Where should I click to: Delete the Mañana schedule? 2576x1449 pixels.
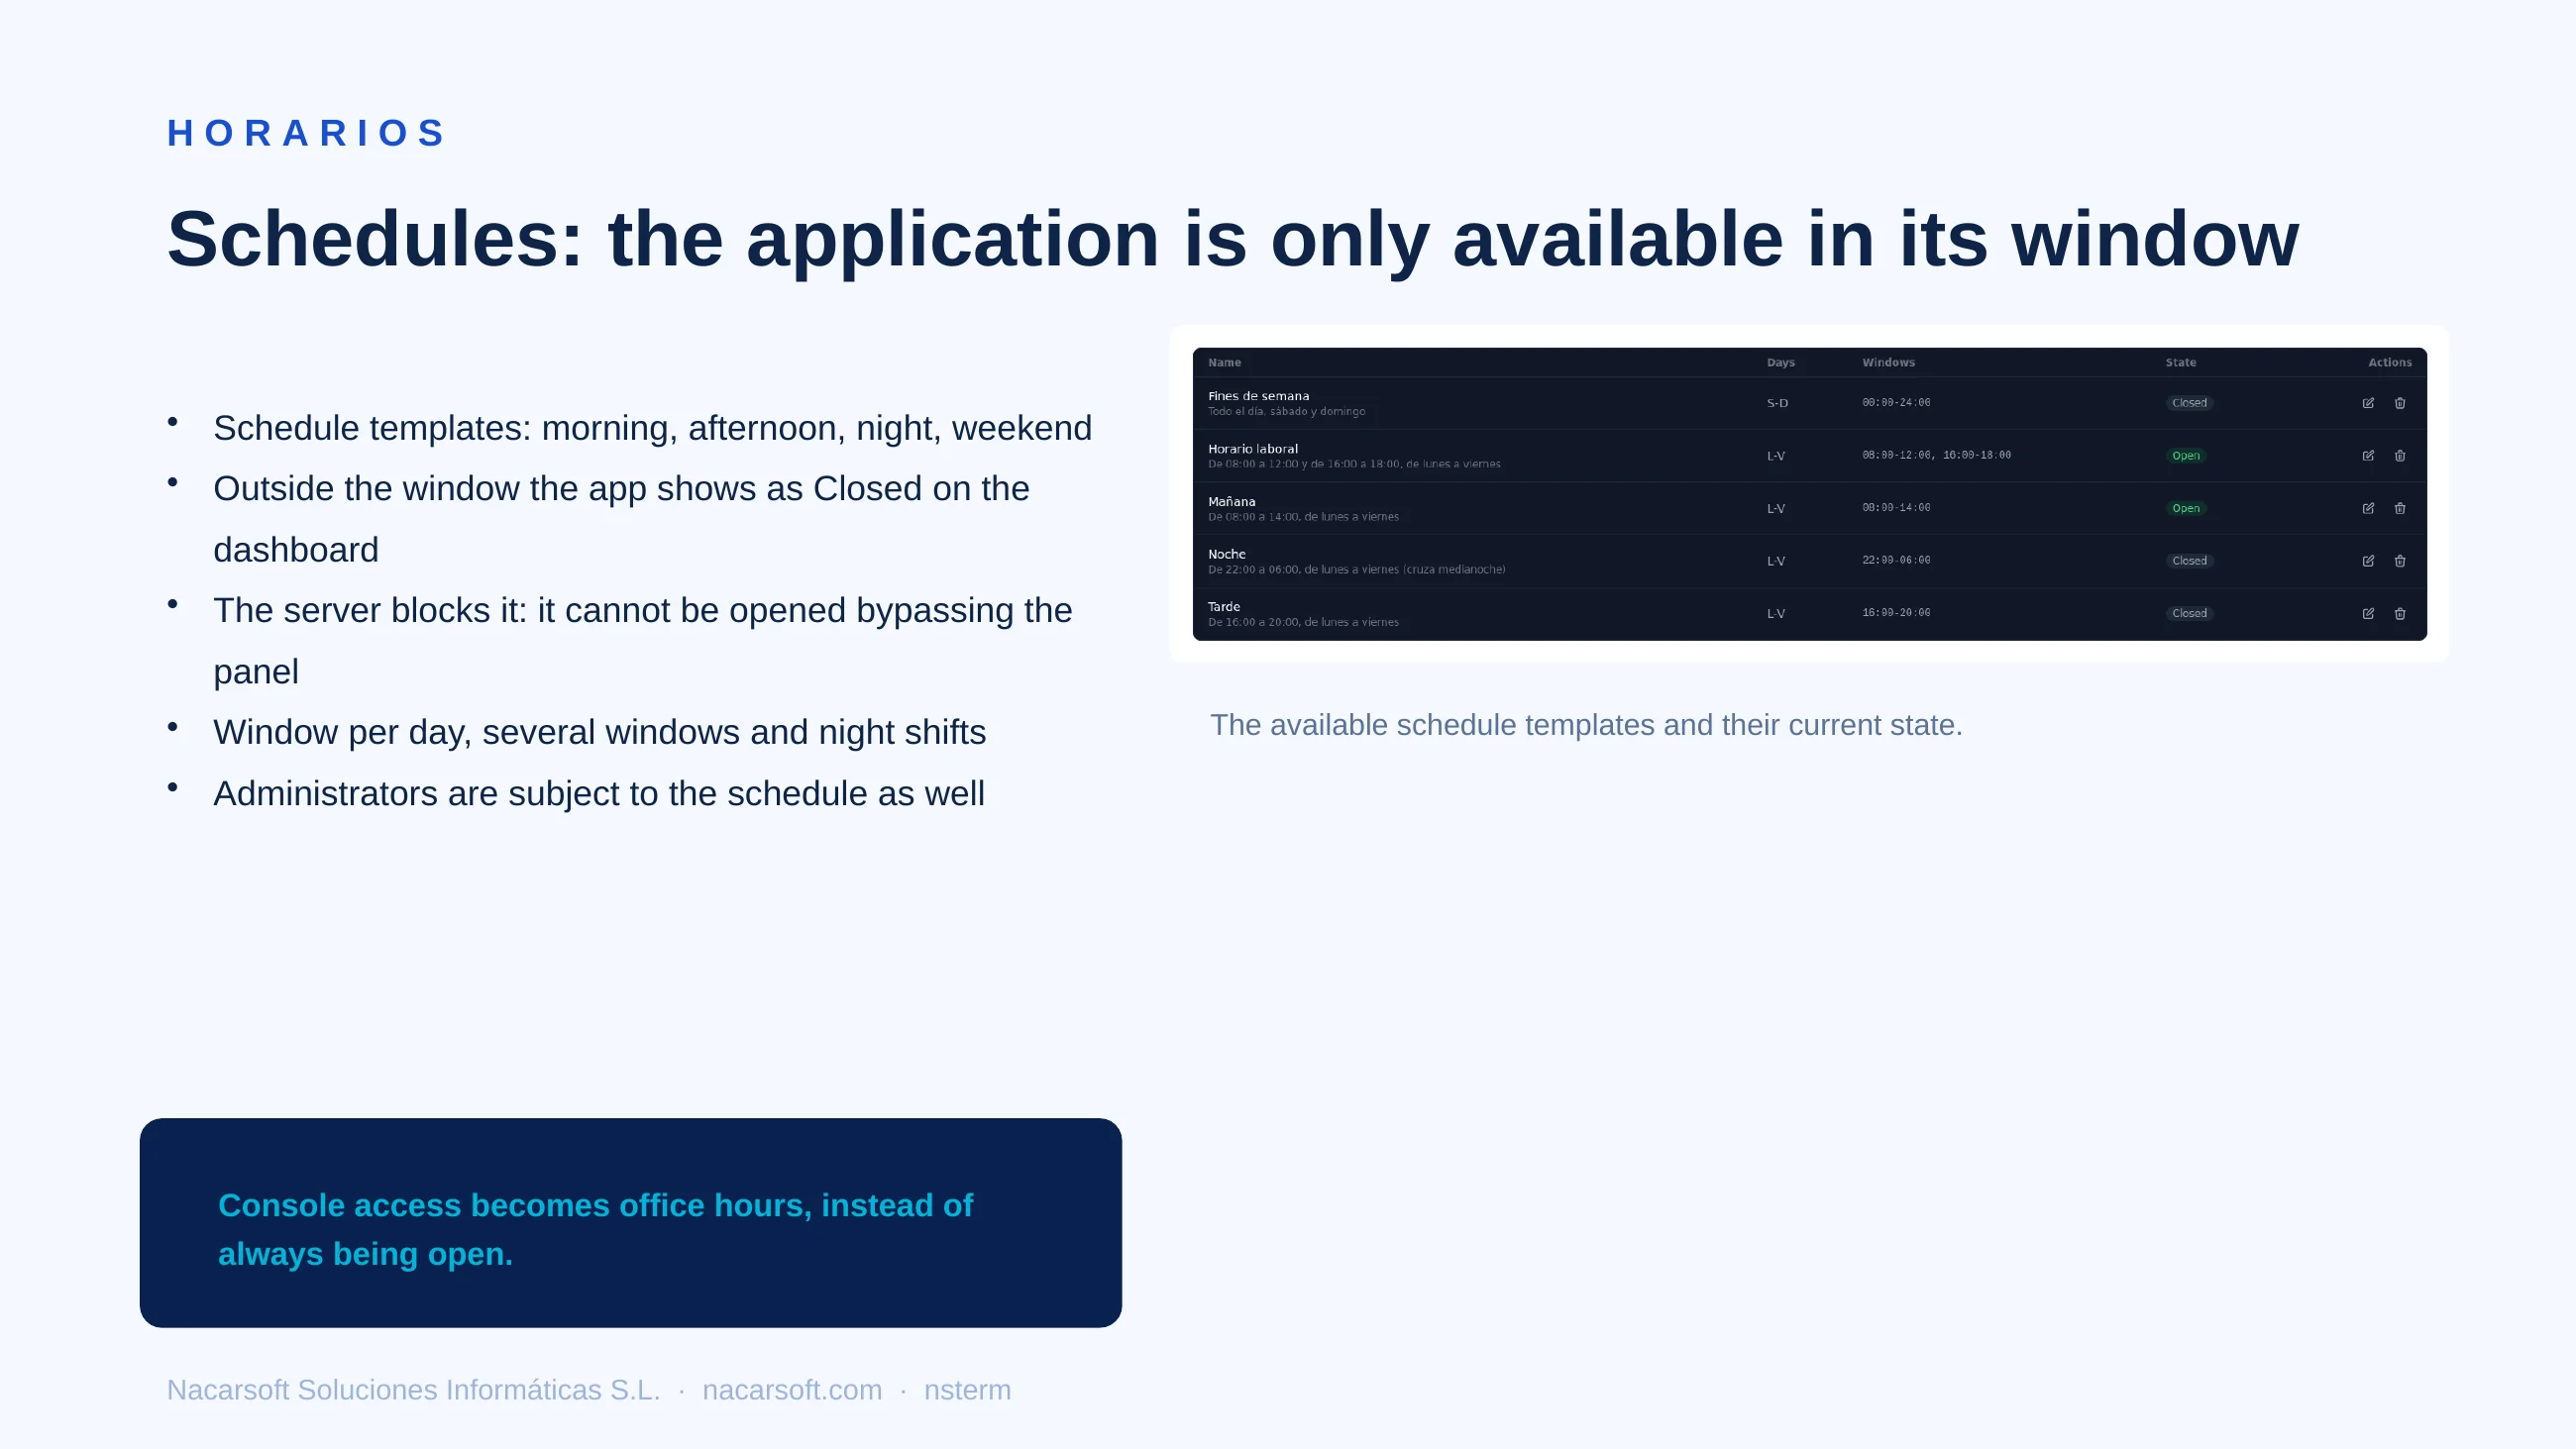coord(2400,508)
